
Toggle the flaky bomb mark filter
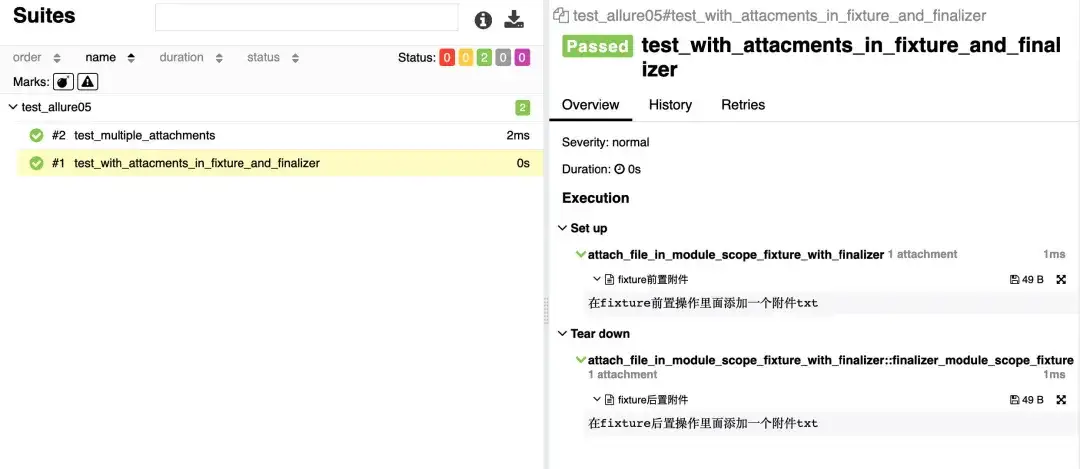point(64,82)
